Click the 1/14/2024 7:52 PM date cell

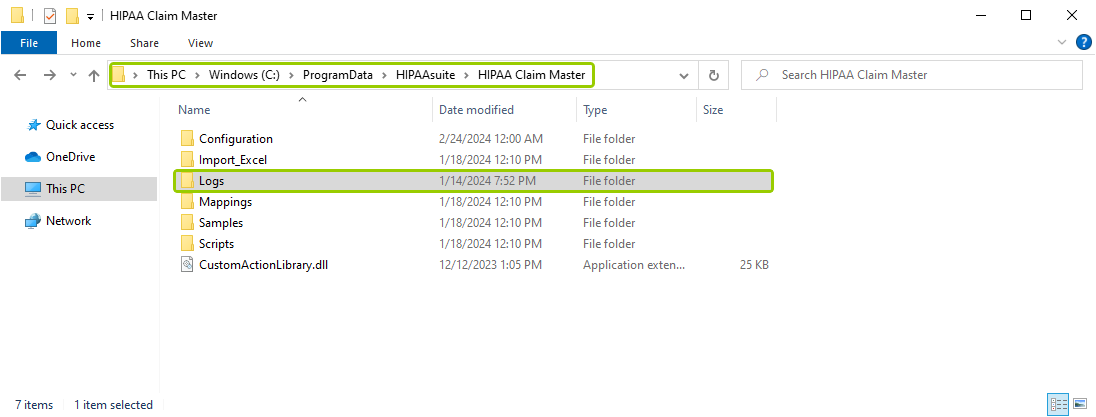488,181
